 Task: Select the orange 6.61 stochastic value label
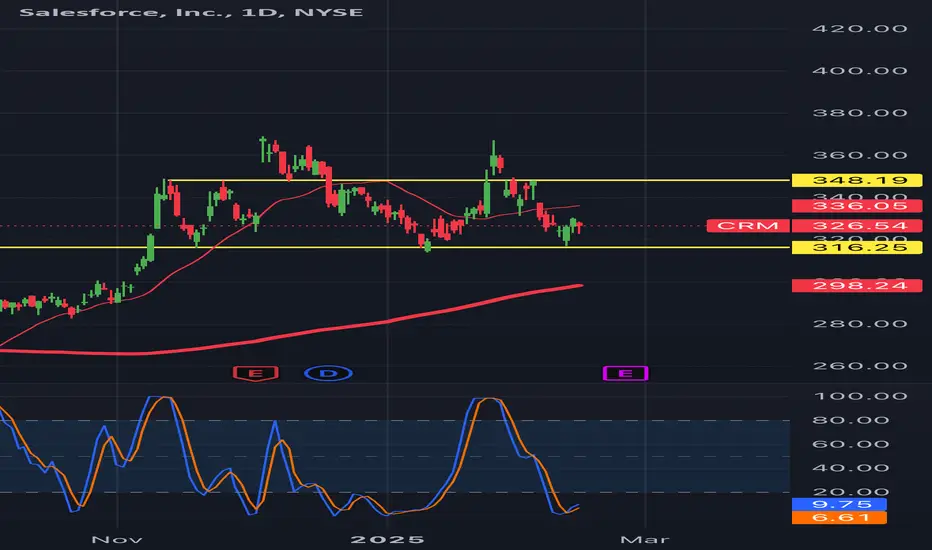click(x=839, y=517)
